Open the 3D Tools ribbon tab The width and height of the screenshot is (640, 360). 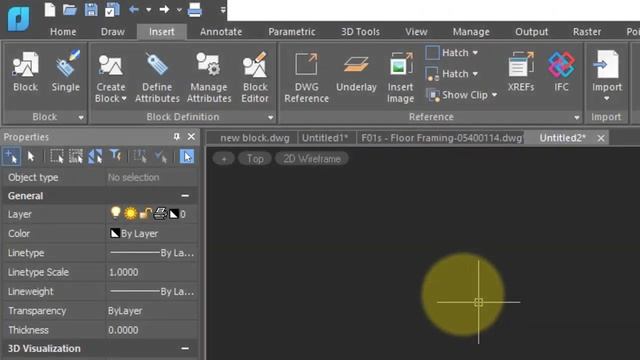coord(360,32)
